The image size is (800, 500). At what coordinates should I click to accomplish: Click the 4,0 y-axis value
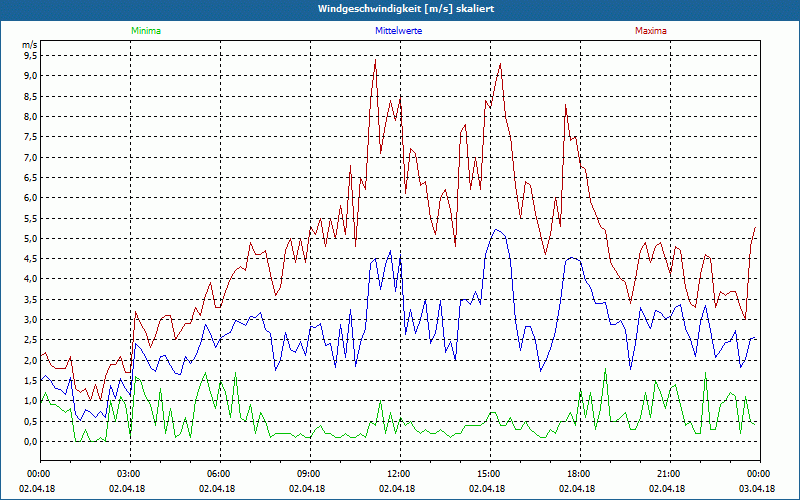pyautogui.click(x=32, y=279)
